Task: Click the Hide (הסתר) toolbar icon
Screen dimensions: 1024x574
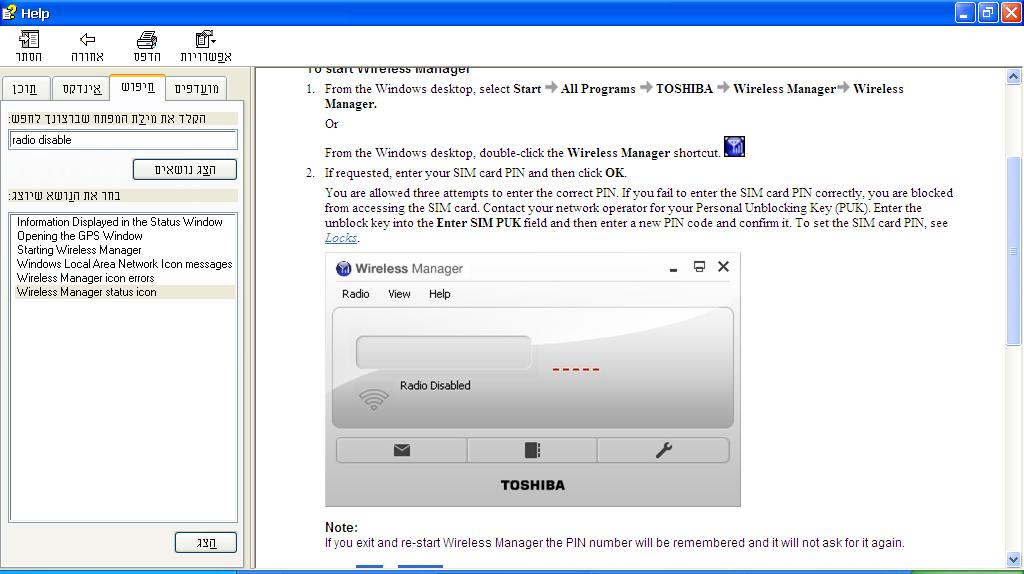Action: click(29, 40)
